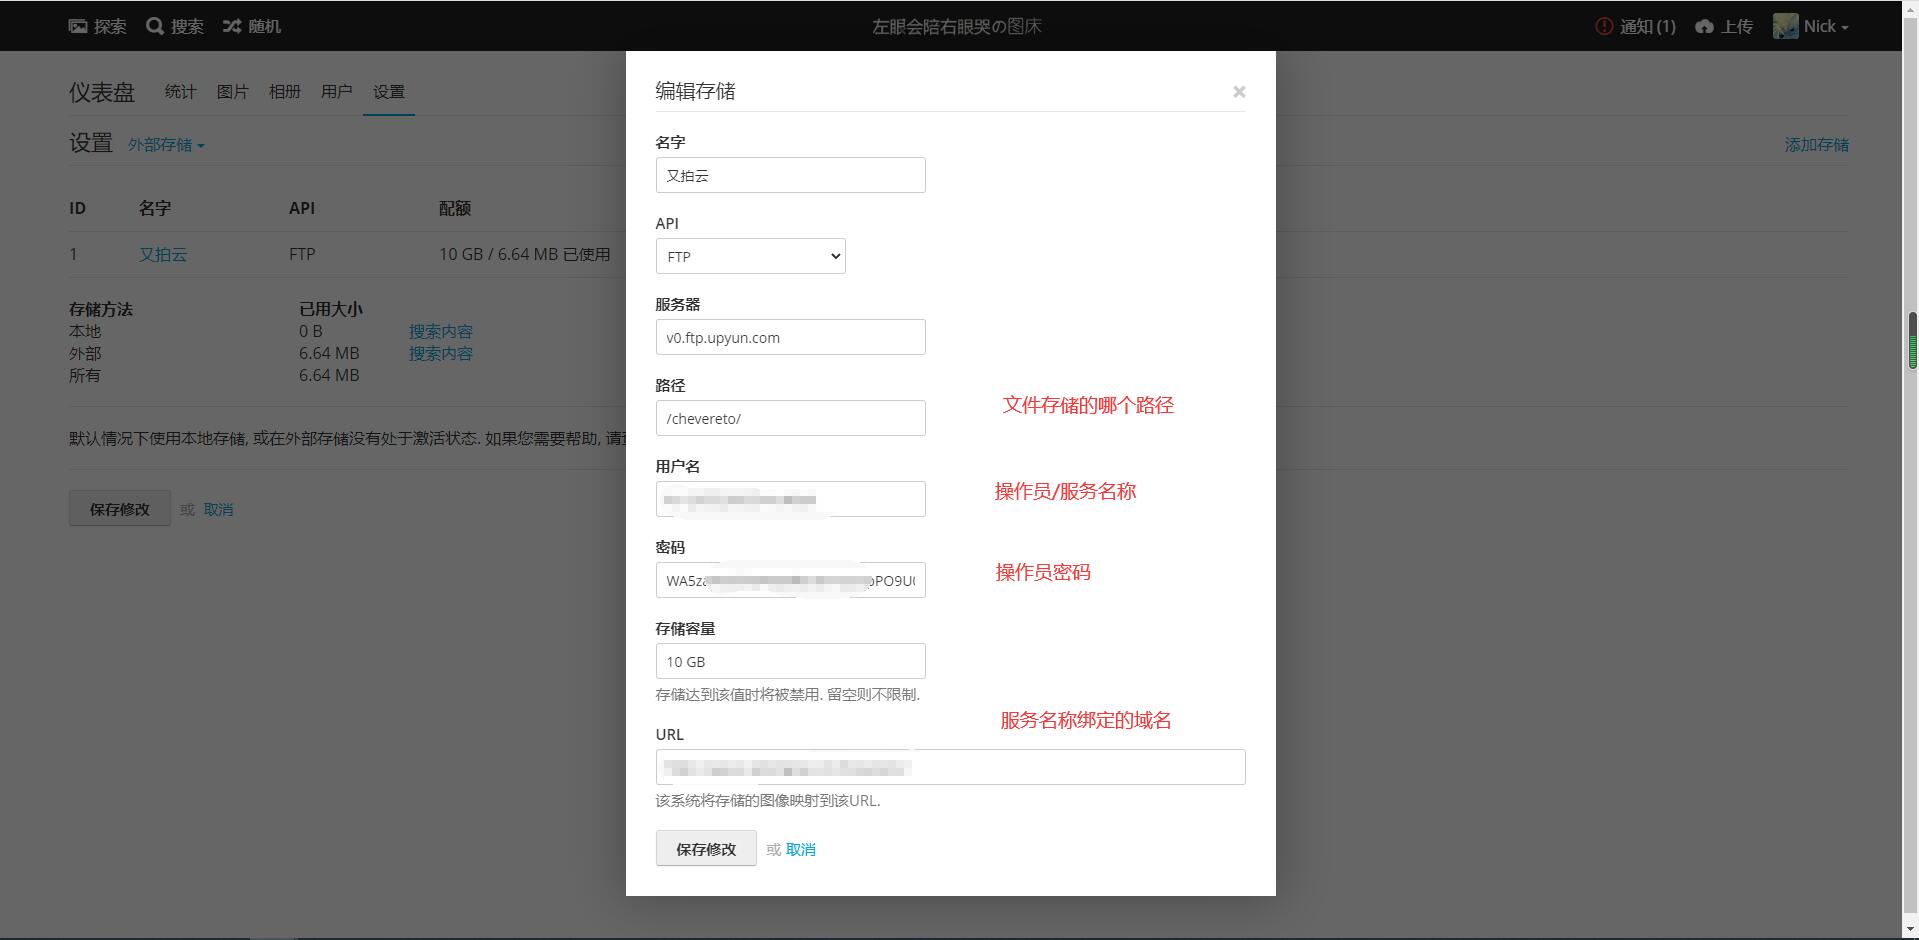Click the 上传 upload cloud icon
1919x940 pixels.
click(1703, 26)
